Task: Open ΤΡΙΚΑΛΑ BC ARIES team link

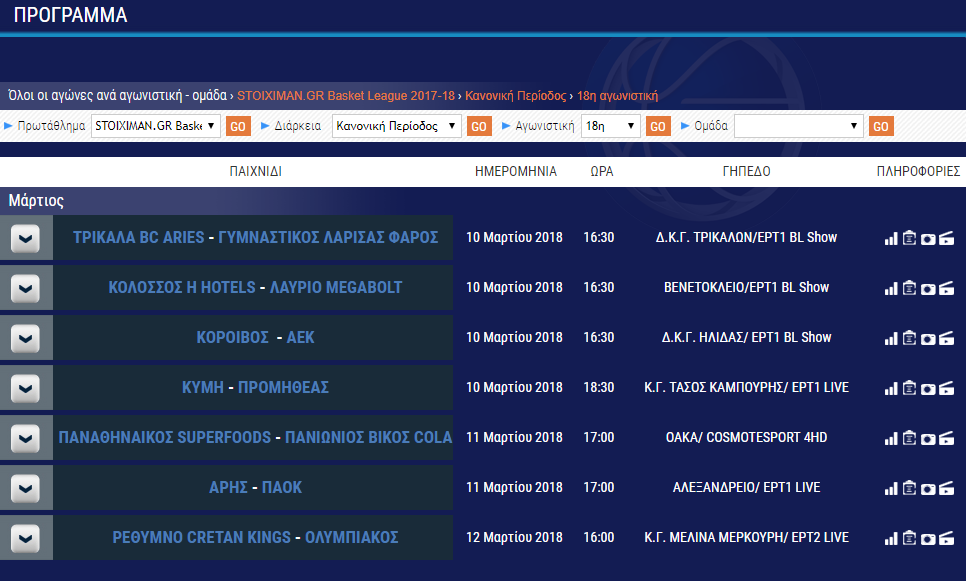Action: [x=139, y=237]
